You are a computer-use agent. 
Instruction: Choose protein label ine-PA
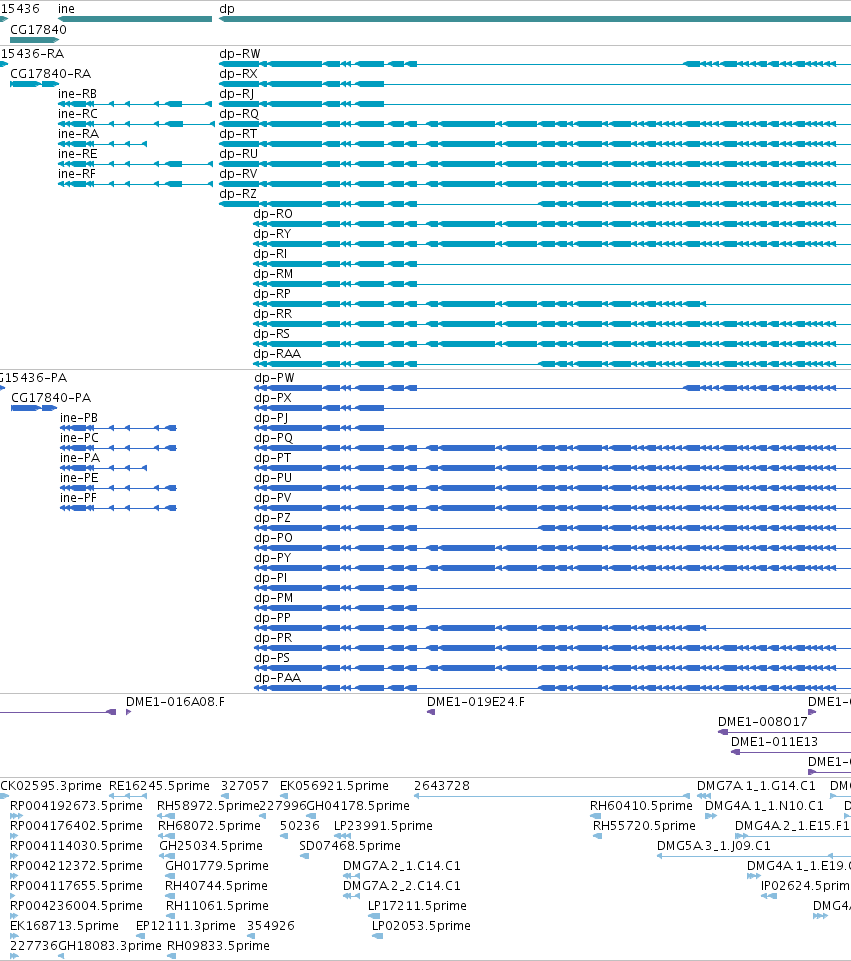pyautogui.click(x=80, y=458)
